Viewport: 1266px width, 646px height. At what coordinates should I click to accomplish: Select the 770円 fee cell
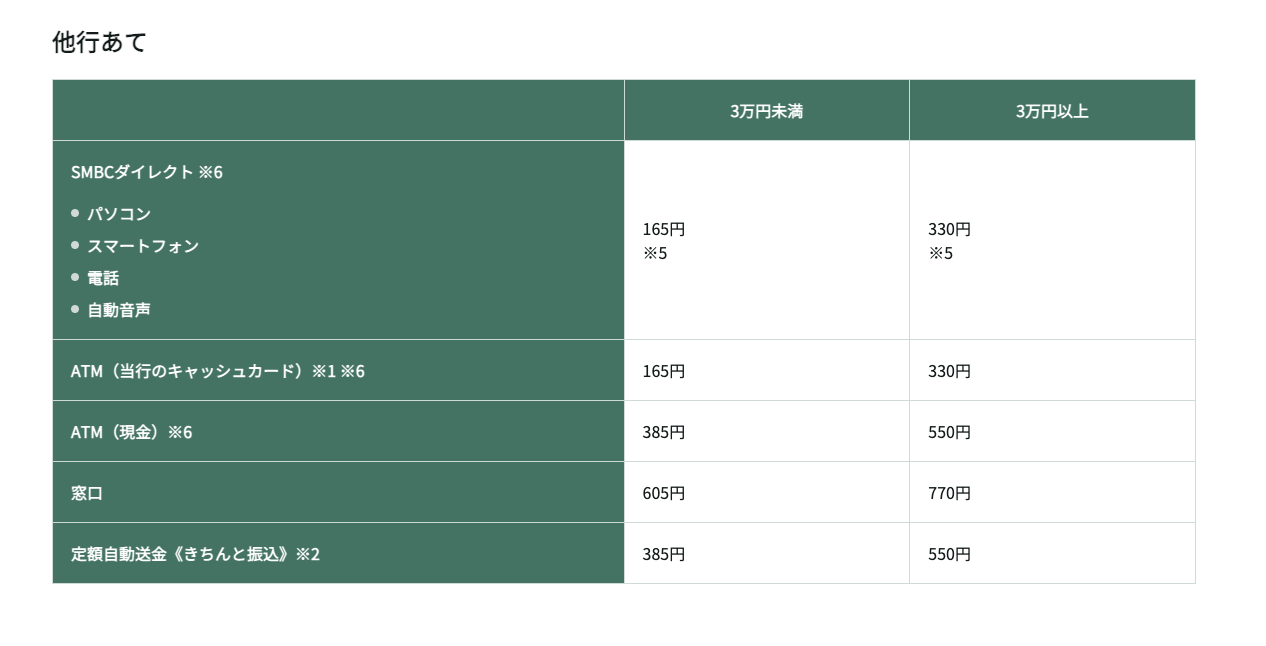click(949, 493)
